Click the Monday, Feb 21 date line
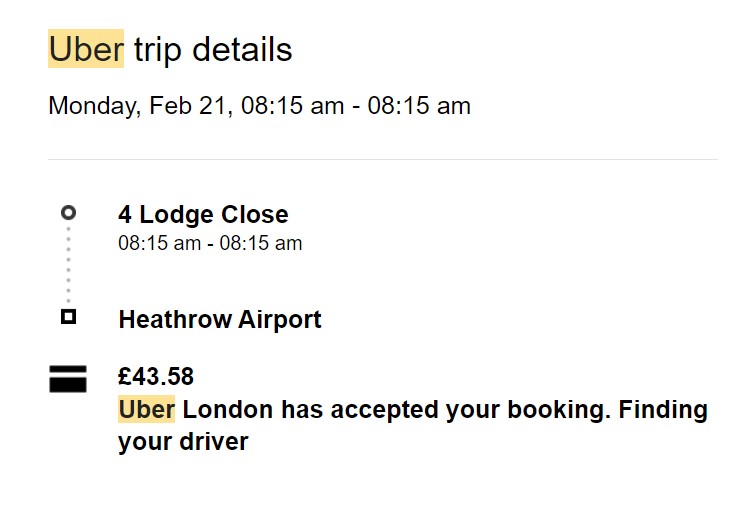Viewport: 743px width, 521px height. click(259, 105)
